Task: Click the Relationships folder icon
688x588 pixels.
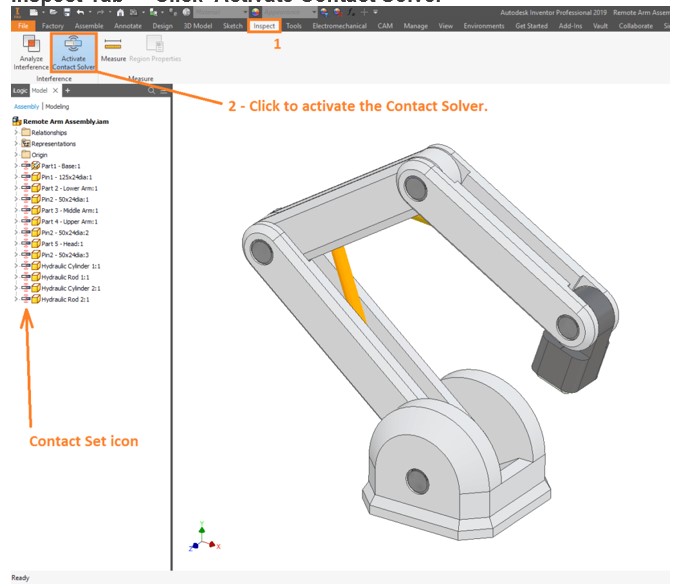Action: point(25,132)
